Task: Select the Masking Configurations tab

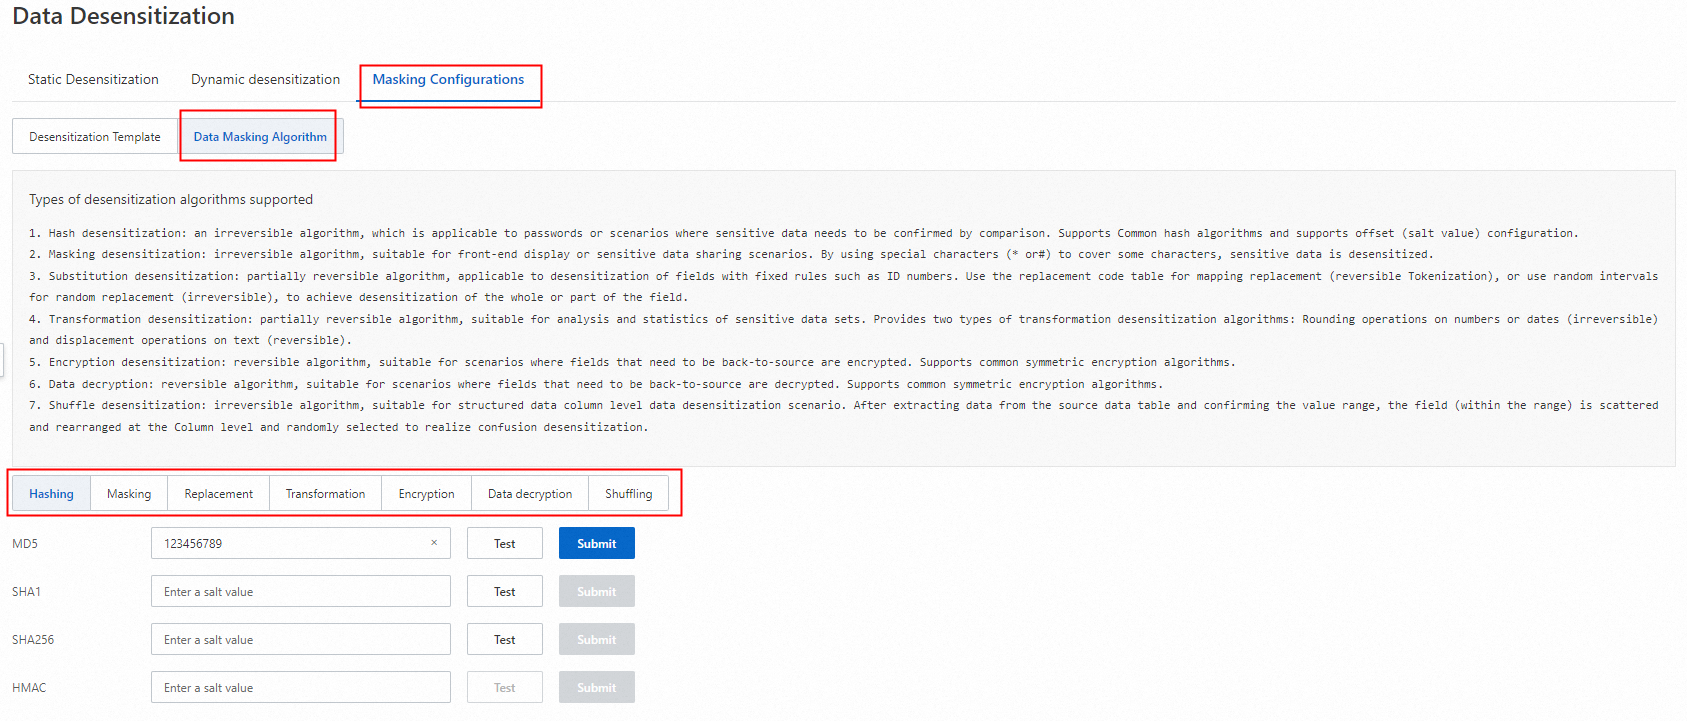Action: pyautogui.click(x=448, y=79)
